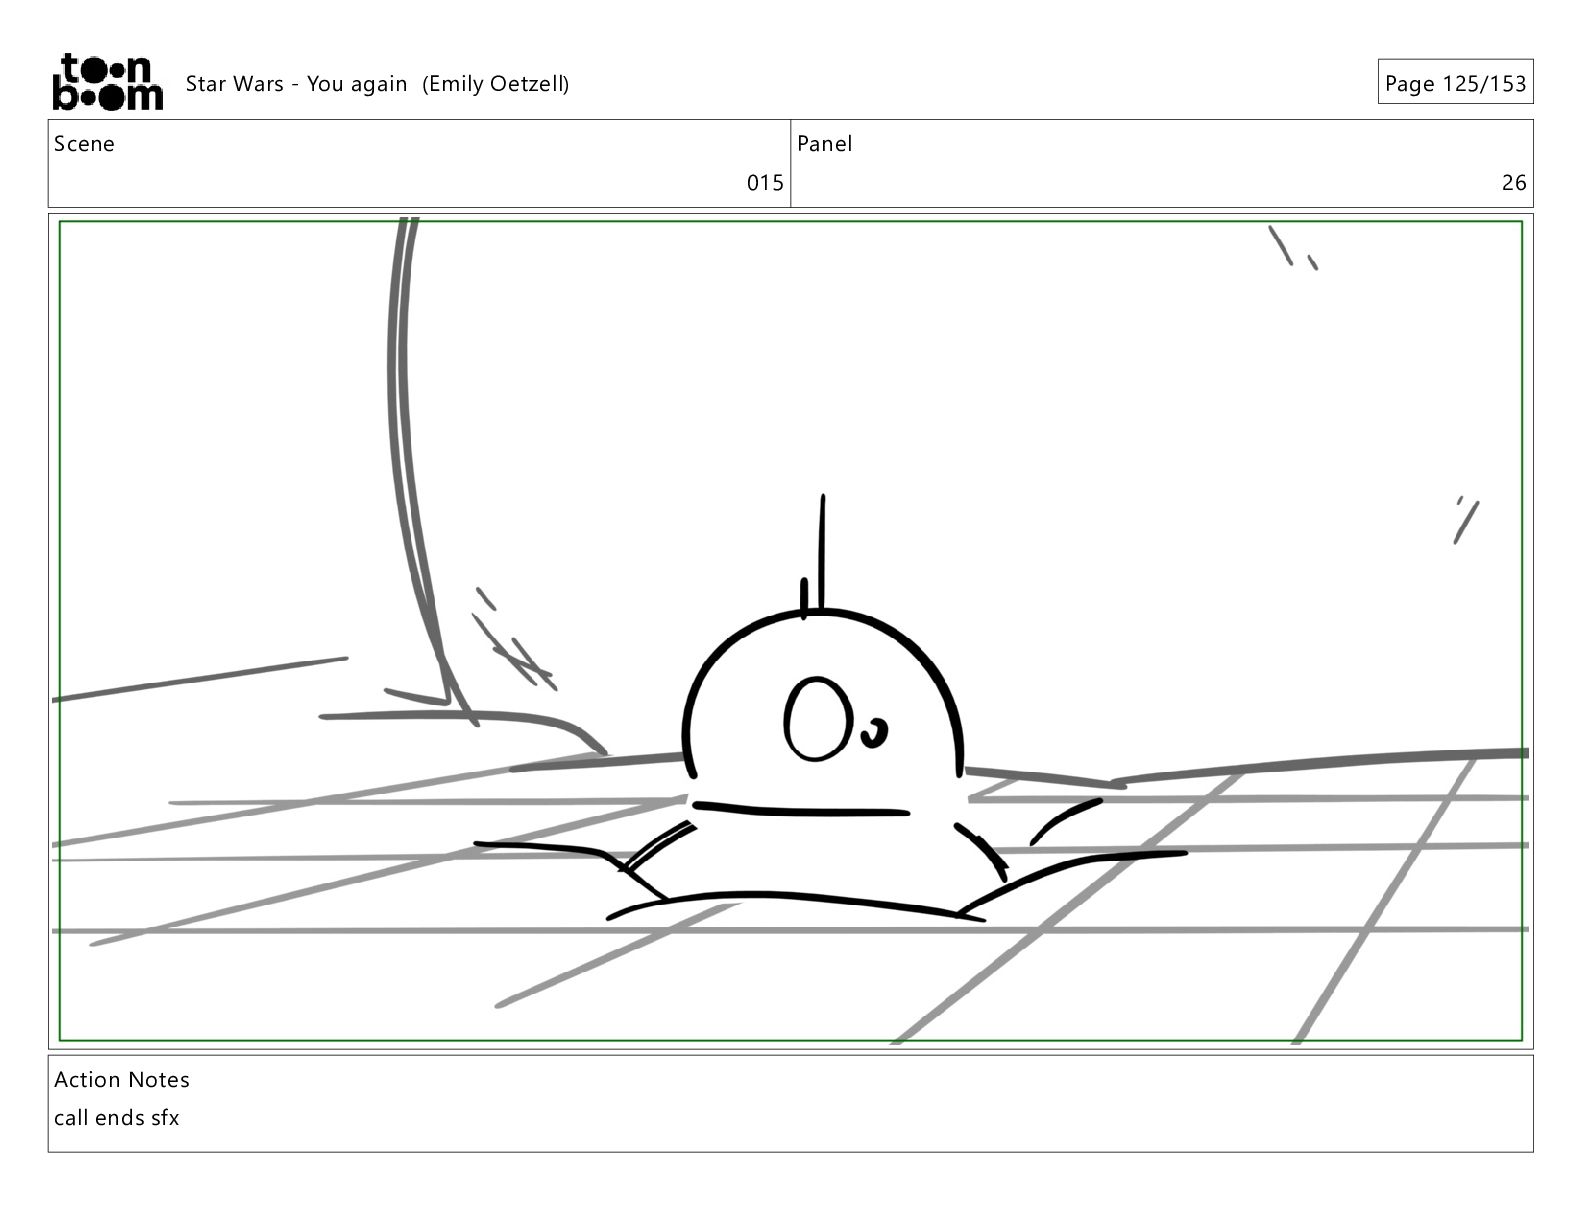Viewport: 1584px width, 1224px height.
Task: Click the 'Page 125/153' box
Action: tap(1455, 83)
